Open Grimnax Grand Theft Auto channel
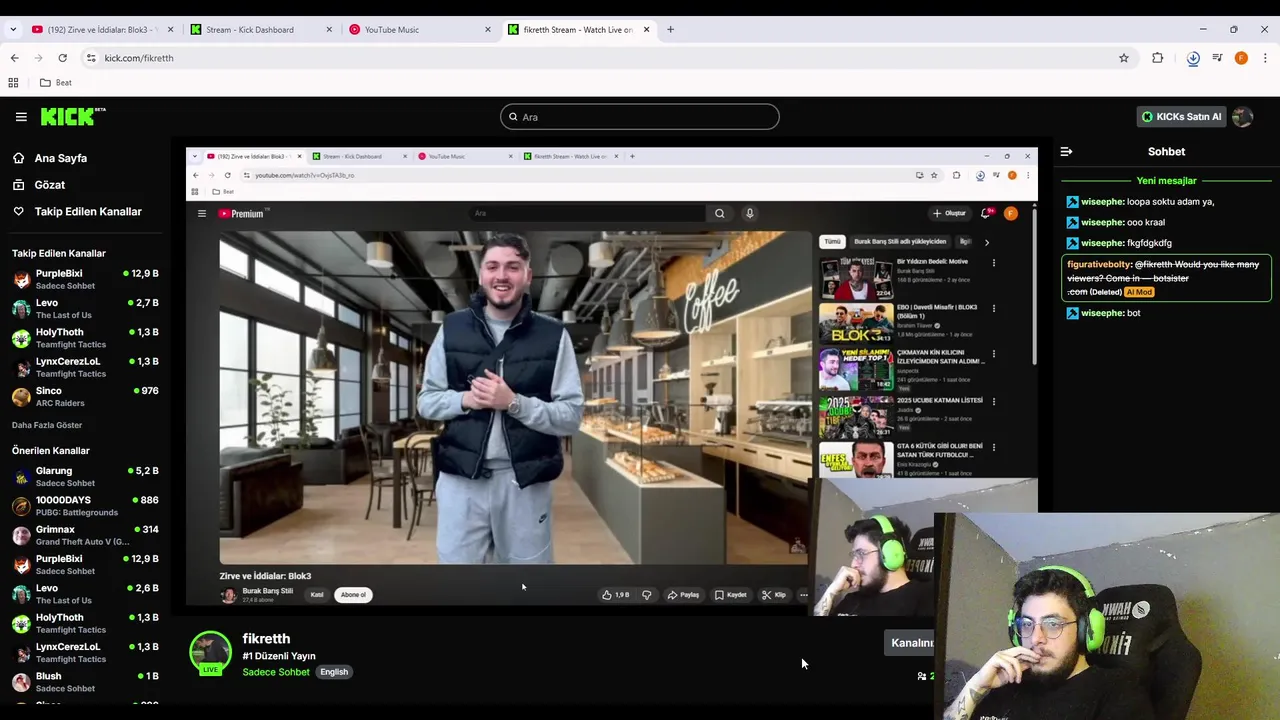 (x=84, y=535)
